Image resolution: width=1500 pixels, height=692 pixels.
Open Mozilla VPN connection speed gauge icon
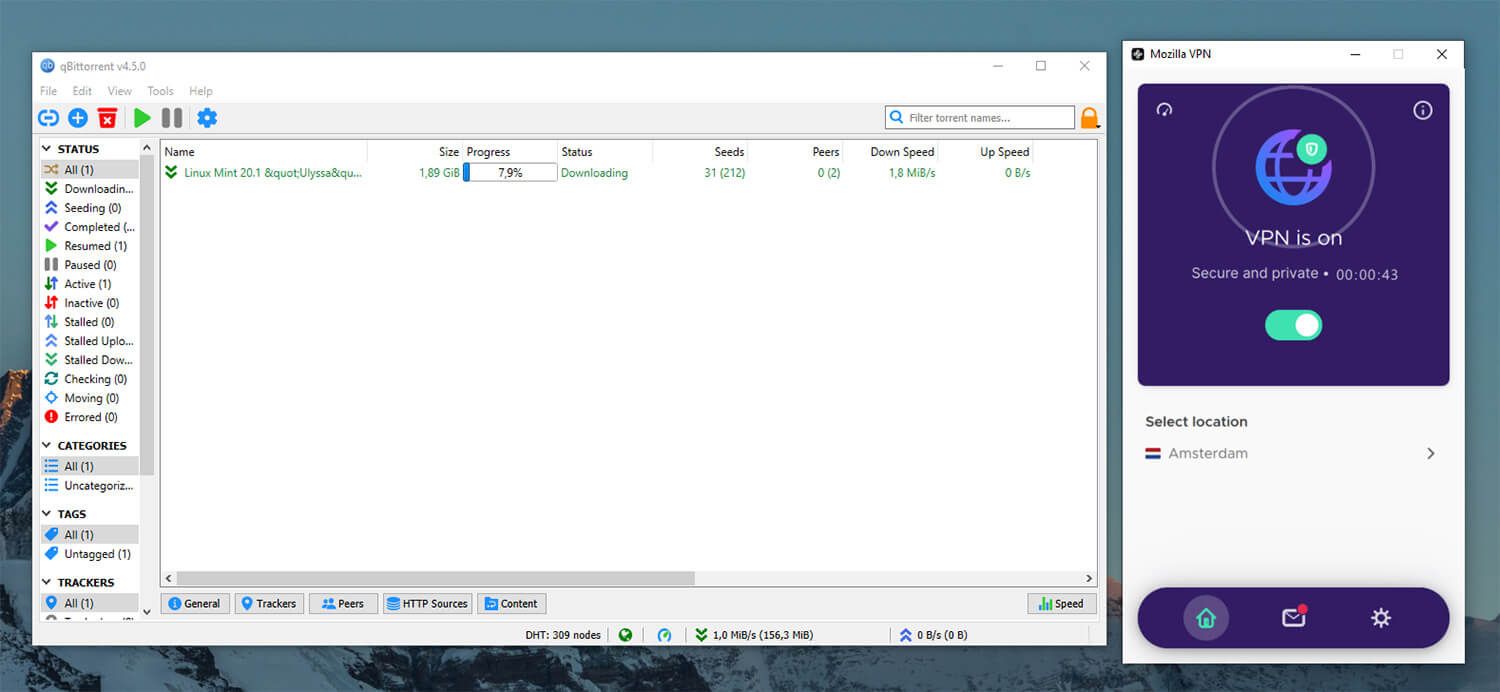[x=1164, y=110]
